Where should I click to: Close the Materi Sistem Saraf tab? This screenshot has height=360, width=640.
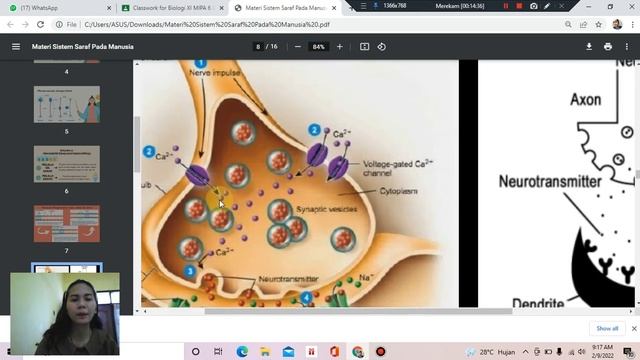(334, 8)
